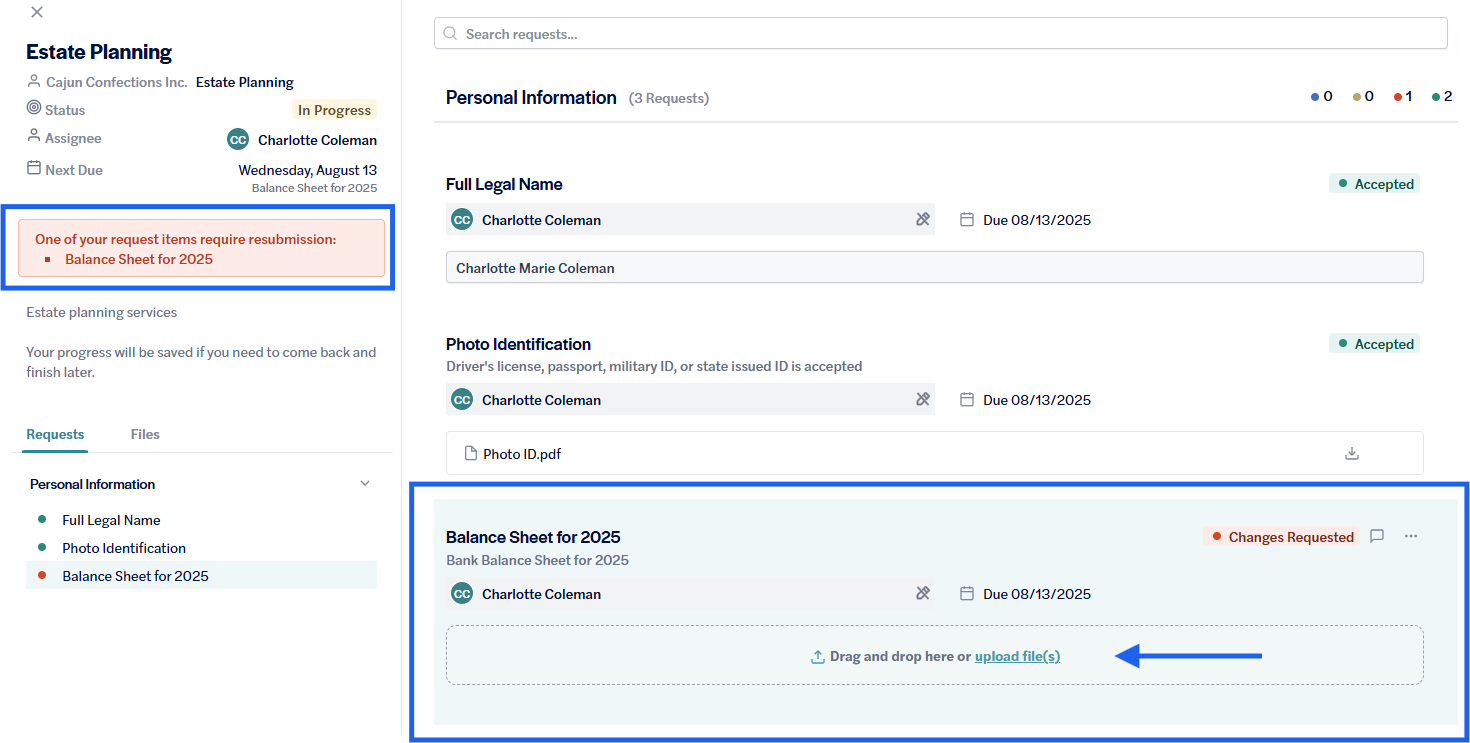Select Photo Identification in sidebar list
Image resolution: width=1470 pixels, height=743 pixels.
(x=124, y=548)
